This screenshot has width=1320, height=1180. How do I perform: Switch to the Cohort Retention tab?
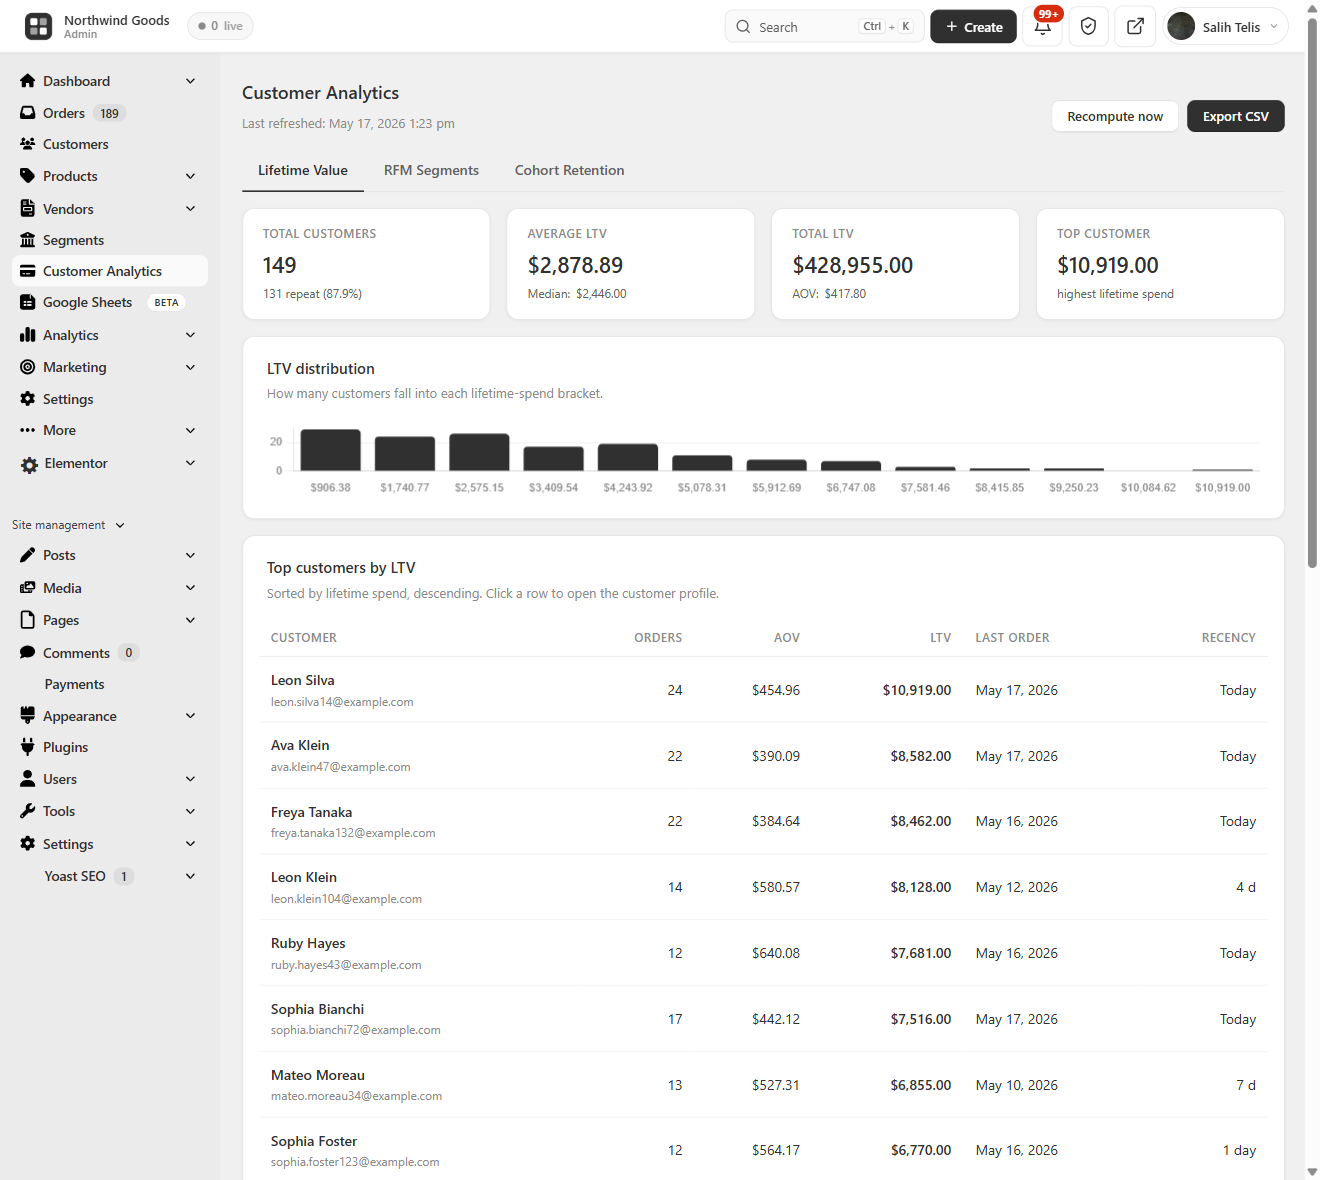569,170
